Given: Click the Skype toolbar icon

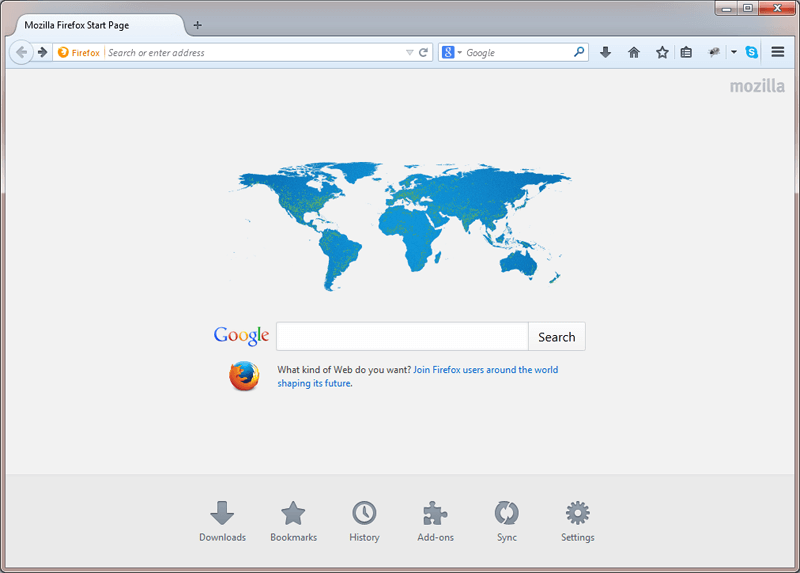Looking at the screenshot, I should (752, 52).
